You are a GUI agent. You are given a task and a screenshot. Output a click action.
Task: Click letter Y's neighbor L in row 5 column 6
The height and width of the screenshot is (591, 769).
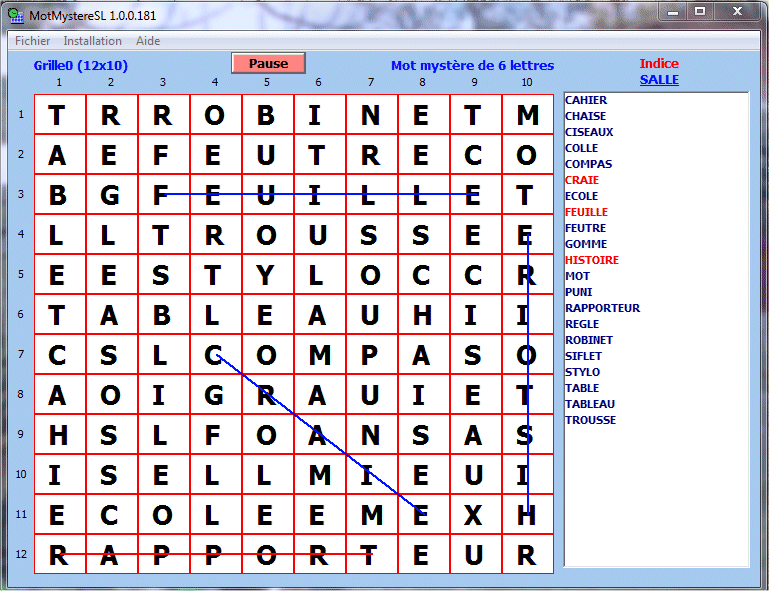(319, 275)
